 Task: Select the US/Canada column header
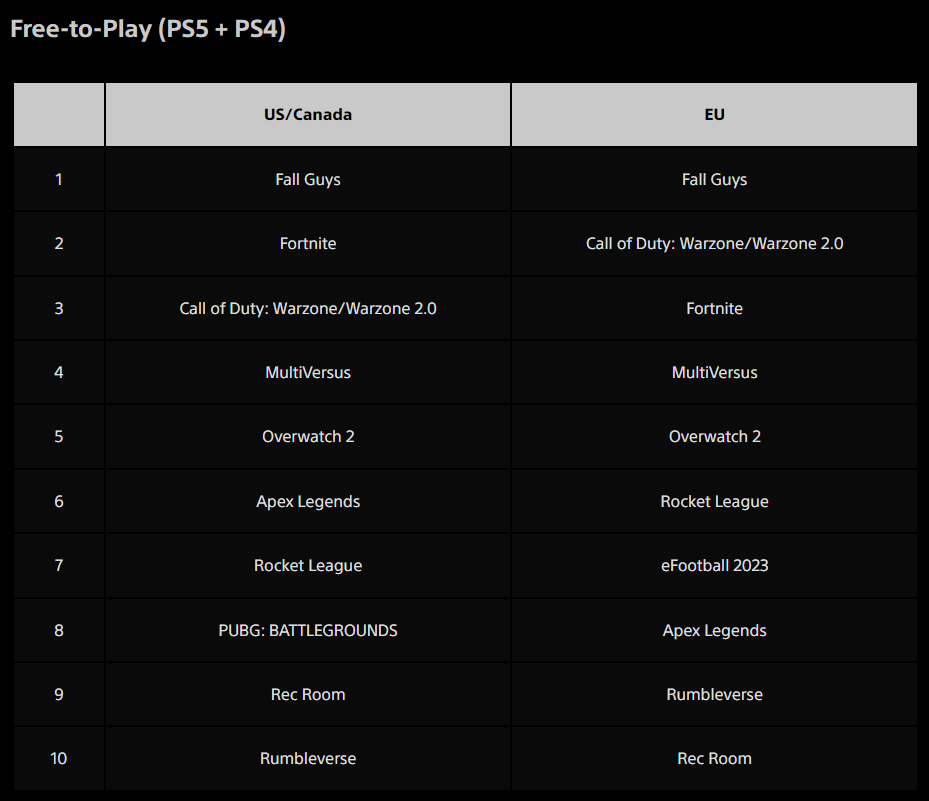coord(308,114)
